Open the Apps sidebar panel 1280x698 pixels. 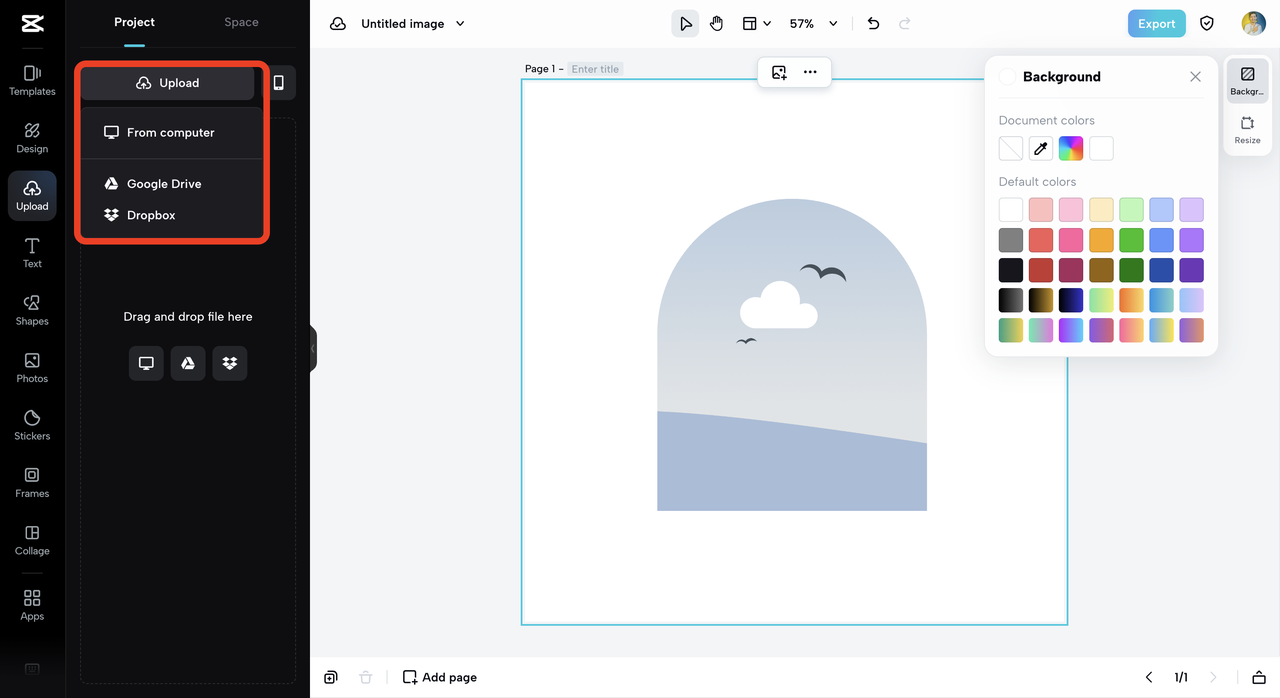pyautogui.click(x=32, y=605)
